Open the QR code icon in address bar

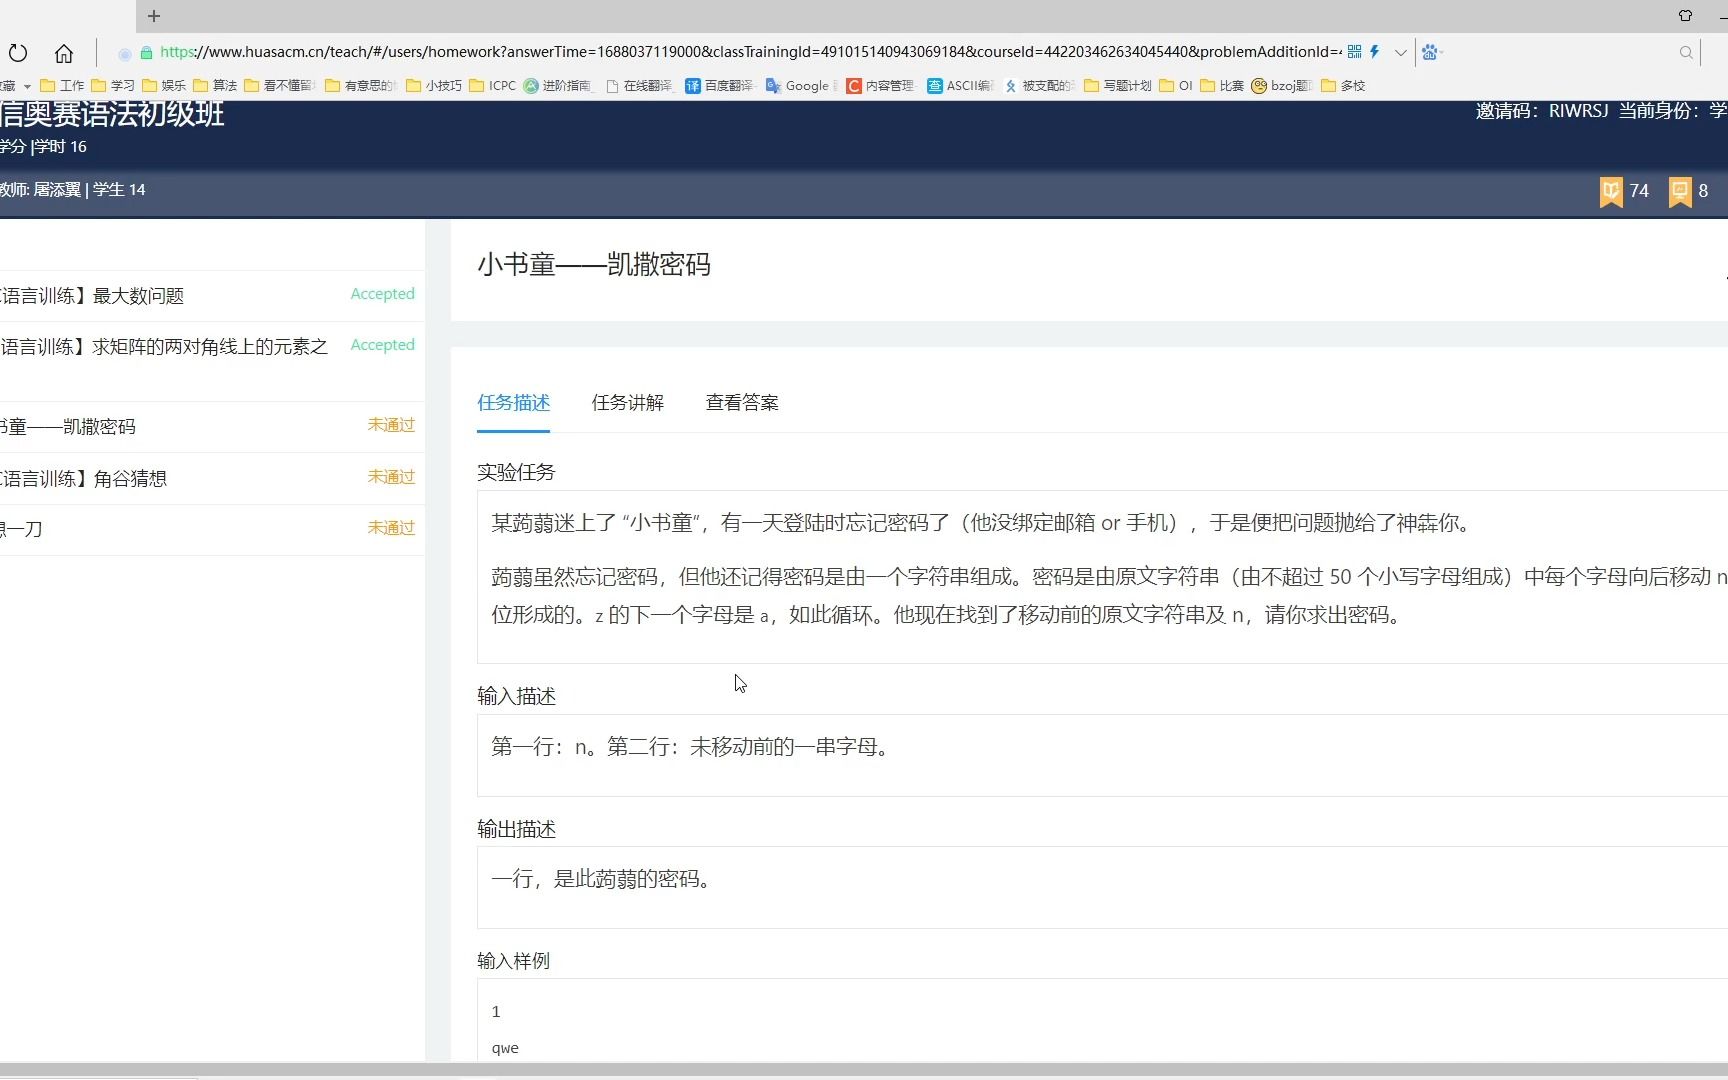(x=1354, y=52)
